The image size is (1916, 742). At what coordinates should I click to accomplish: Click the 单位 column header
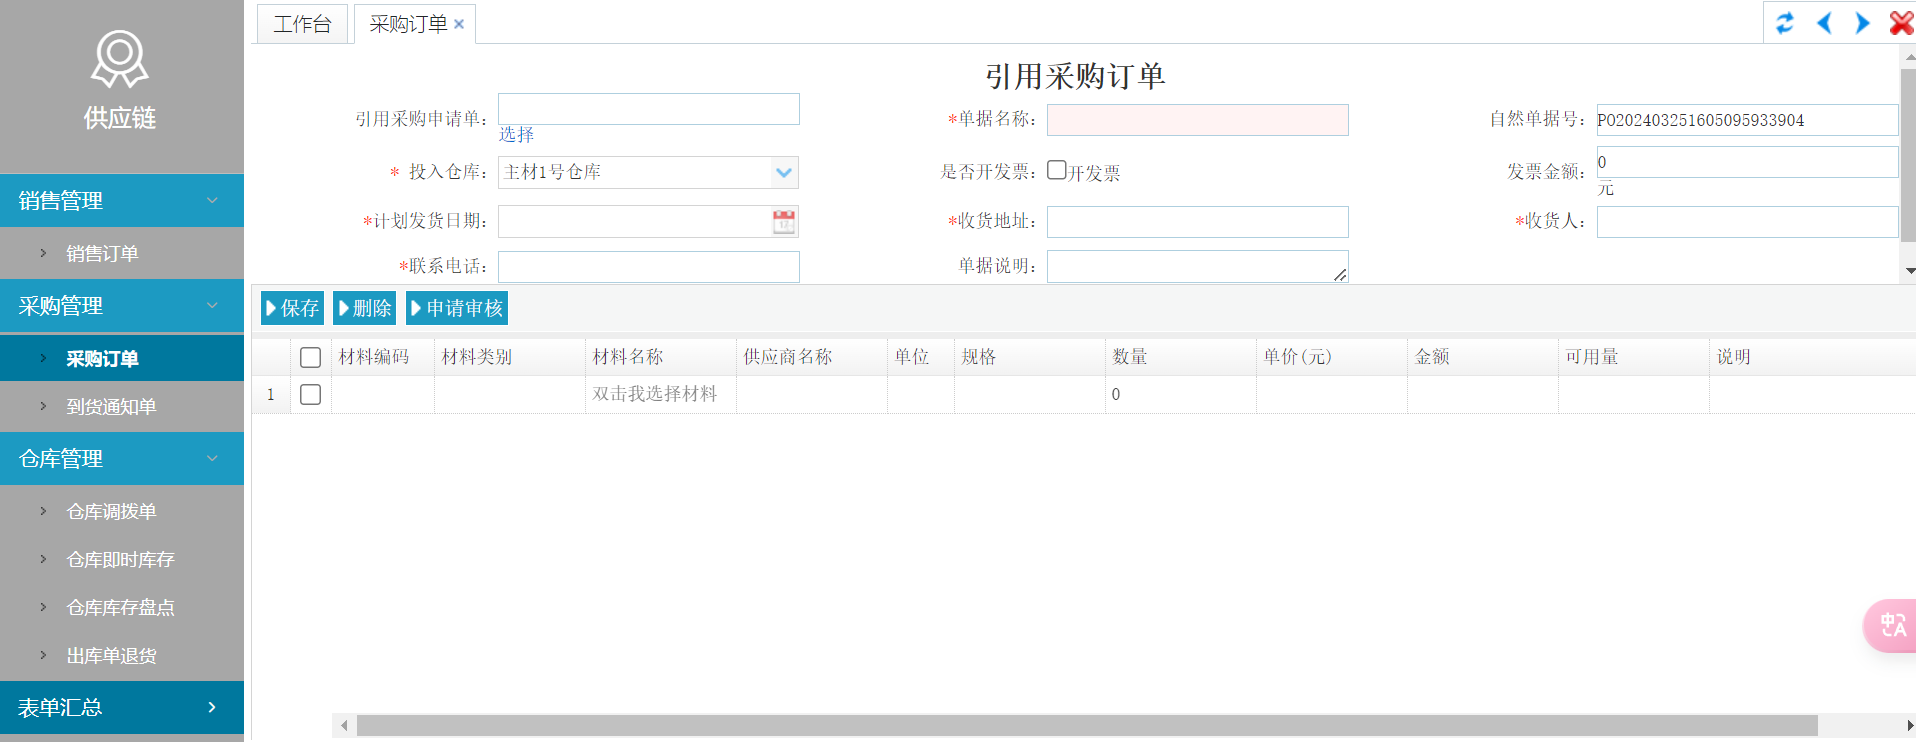[921, 357]
